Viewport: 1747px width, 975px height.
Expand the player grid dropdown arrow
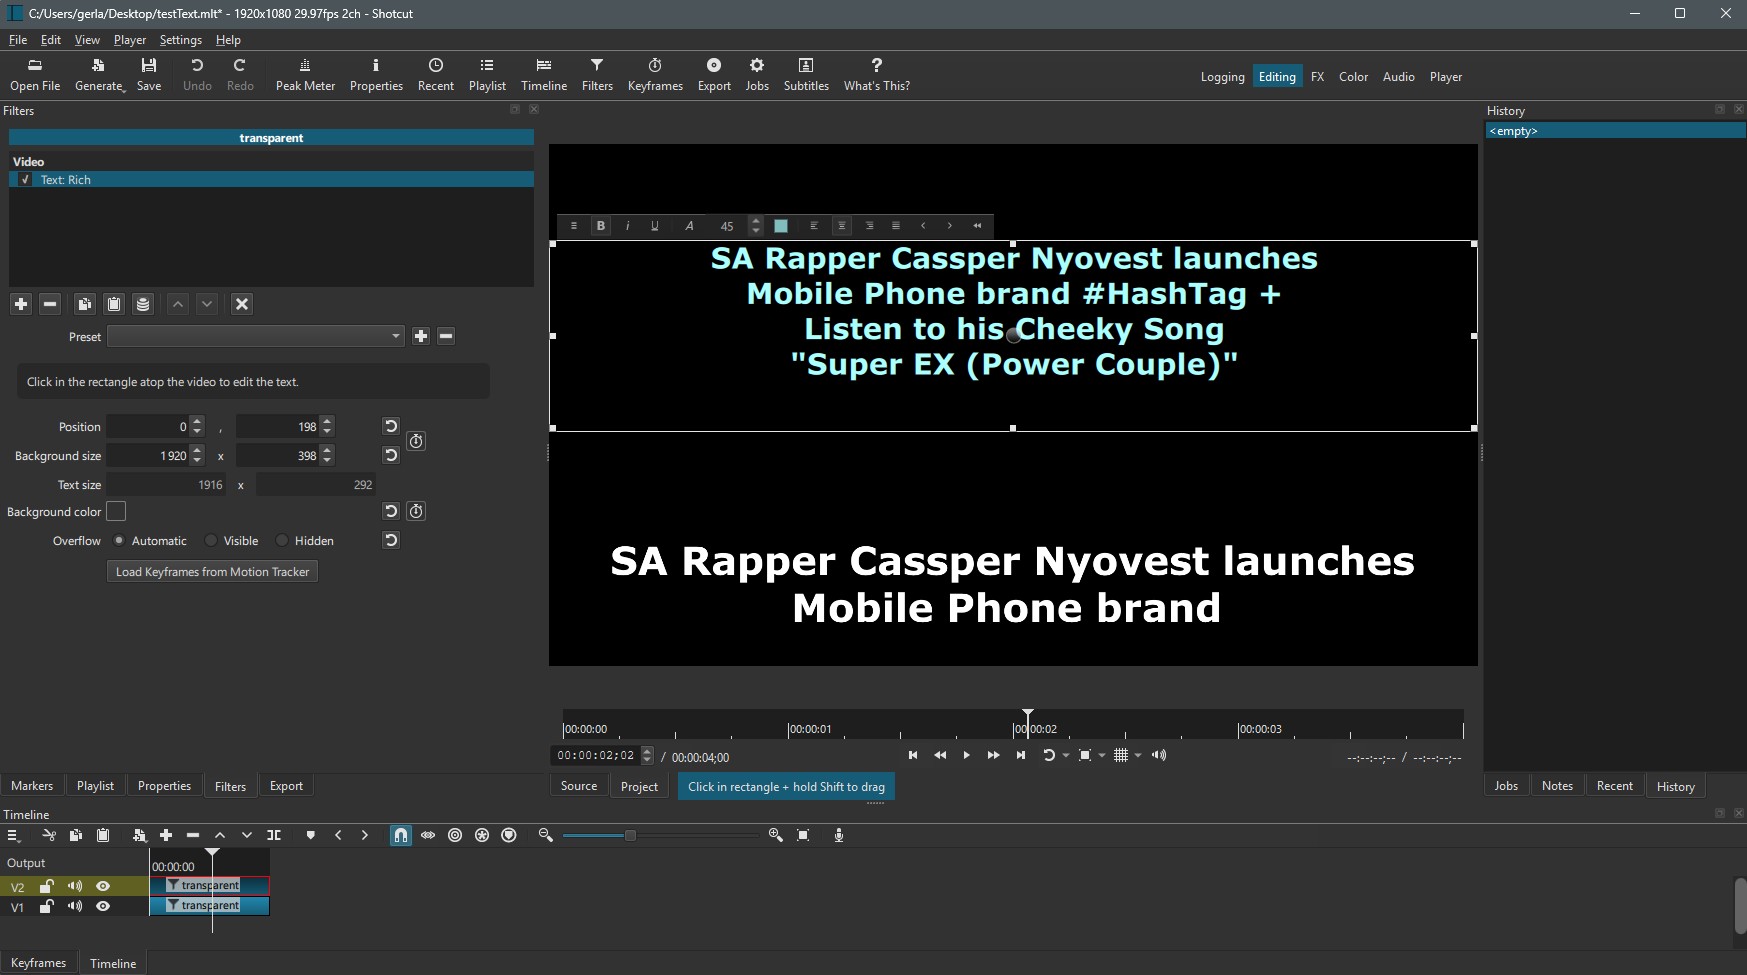point(1138,755)
